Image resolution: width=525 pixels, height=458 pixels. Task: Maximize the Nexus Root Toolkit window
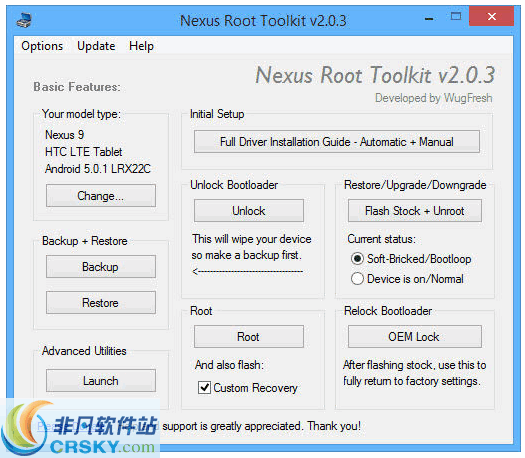[456, 16]
